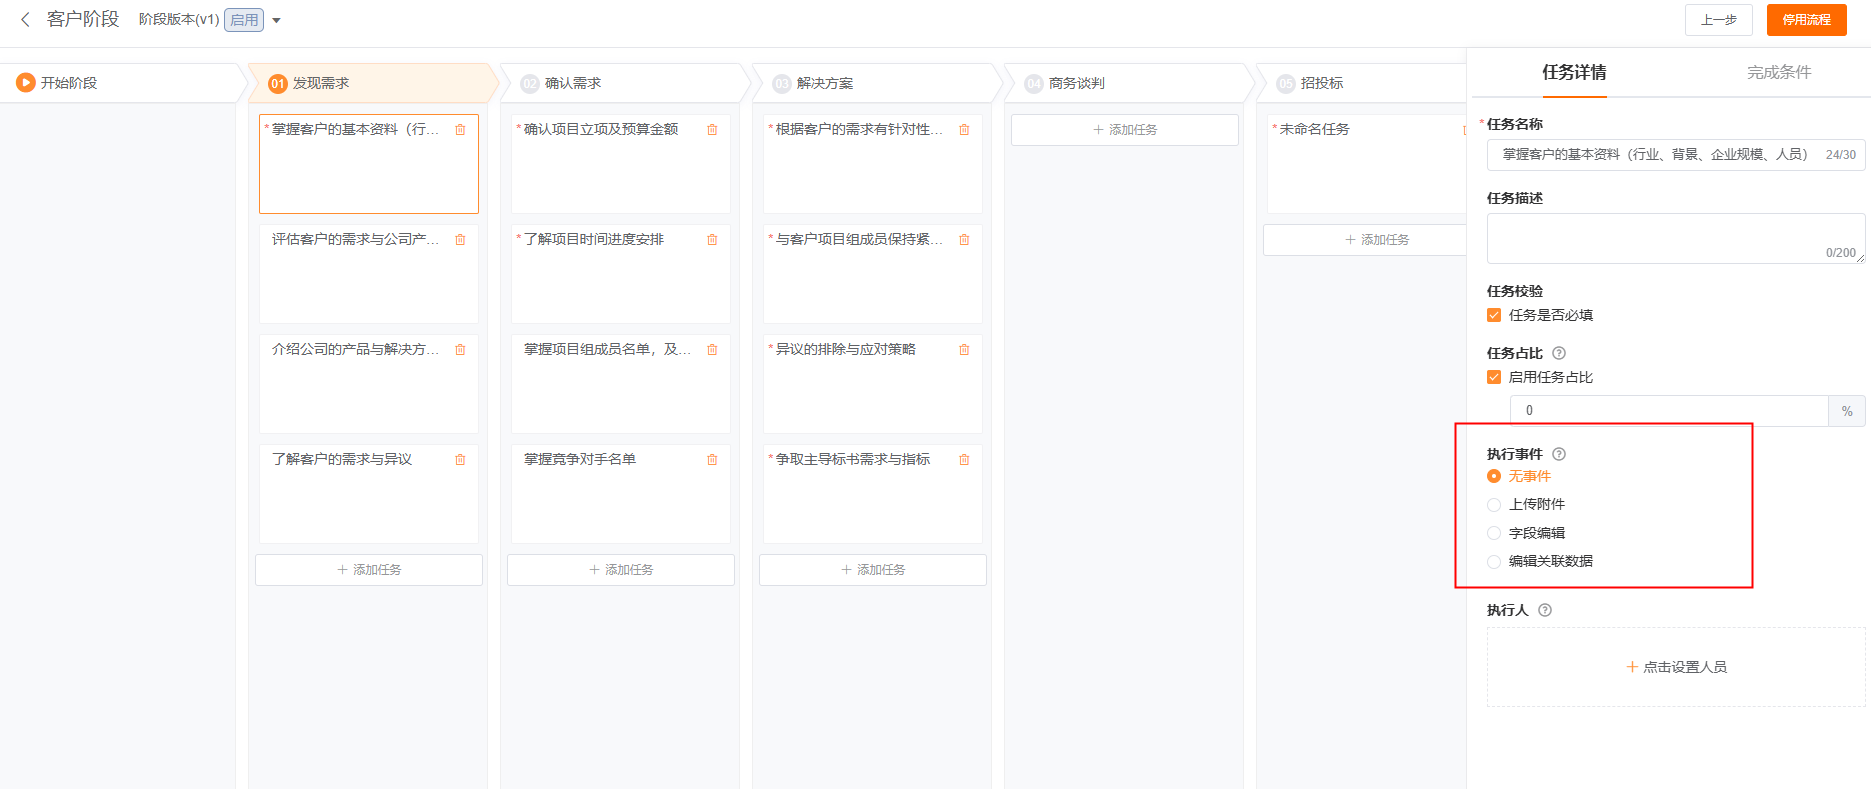Select the 解决方案 stage header

point(824,84)
